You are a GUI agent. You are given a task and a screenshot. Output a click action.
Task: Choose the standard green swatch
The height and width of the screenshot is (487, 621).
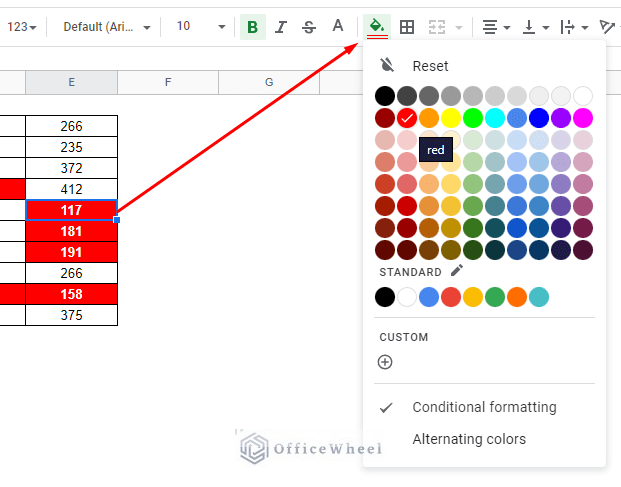pyautogui.click(x=495, y=297)
